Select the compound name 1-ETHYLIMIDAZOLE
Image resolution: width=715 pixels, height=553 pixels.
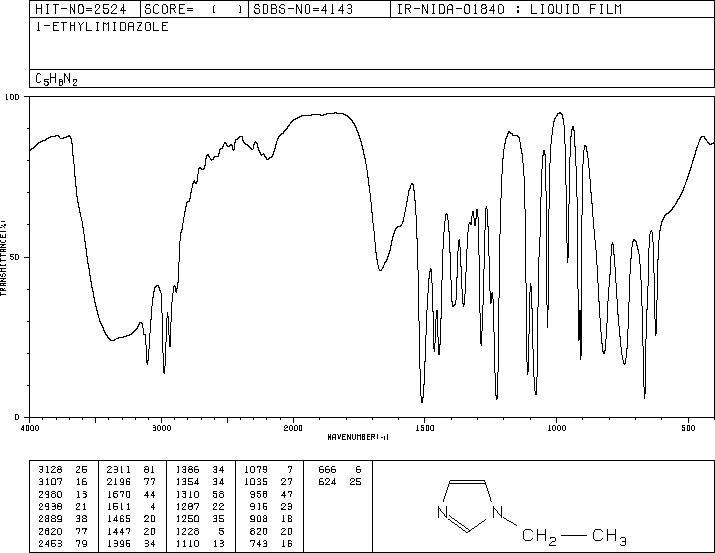click(x=102, y=26)
